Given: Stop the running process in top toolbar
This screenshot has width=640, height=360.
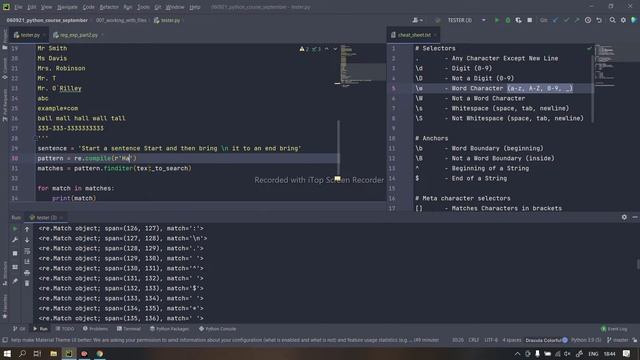Looking at the screenshot, I should click(529, 20).
